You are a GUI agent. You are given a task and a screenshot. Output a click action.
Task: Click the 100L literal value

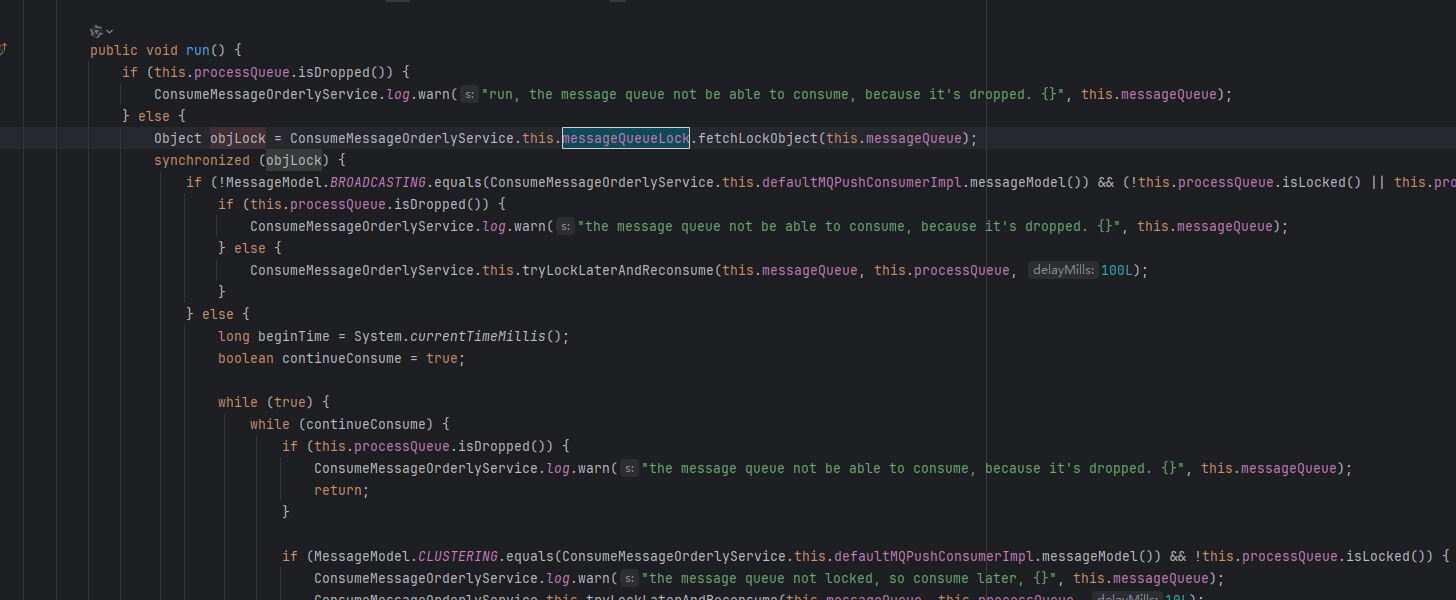[1117, 270]
